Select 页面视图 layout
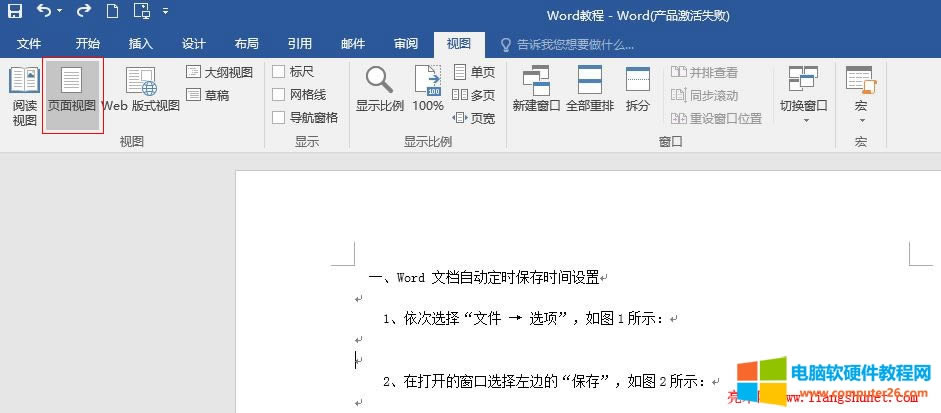Image resolution: width=941 pixels, height=413 pixels. [72, 96]
